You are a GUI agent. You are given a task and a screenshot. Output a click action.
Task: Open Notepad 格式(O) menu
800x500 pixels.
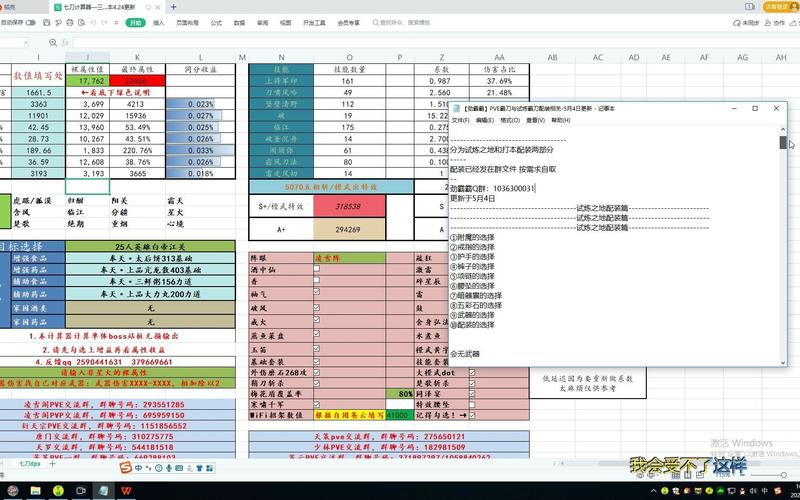click(x=510, y=120)
